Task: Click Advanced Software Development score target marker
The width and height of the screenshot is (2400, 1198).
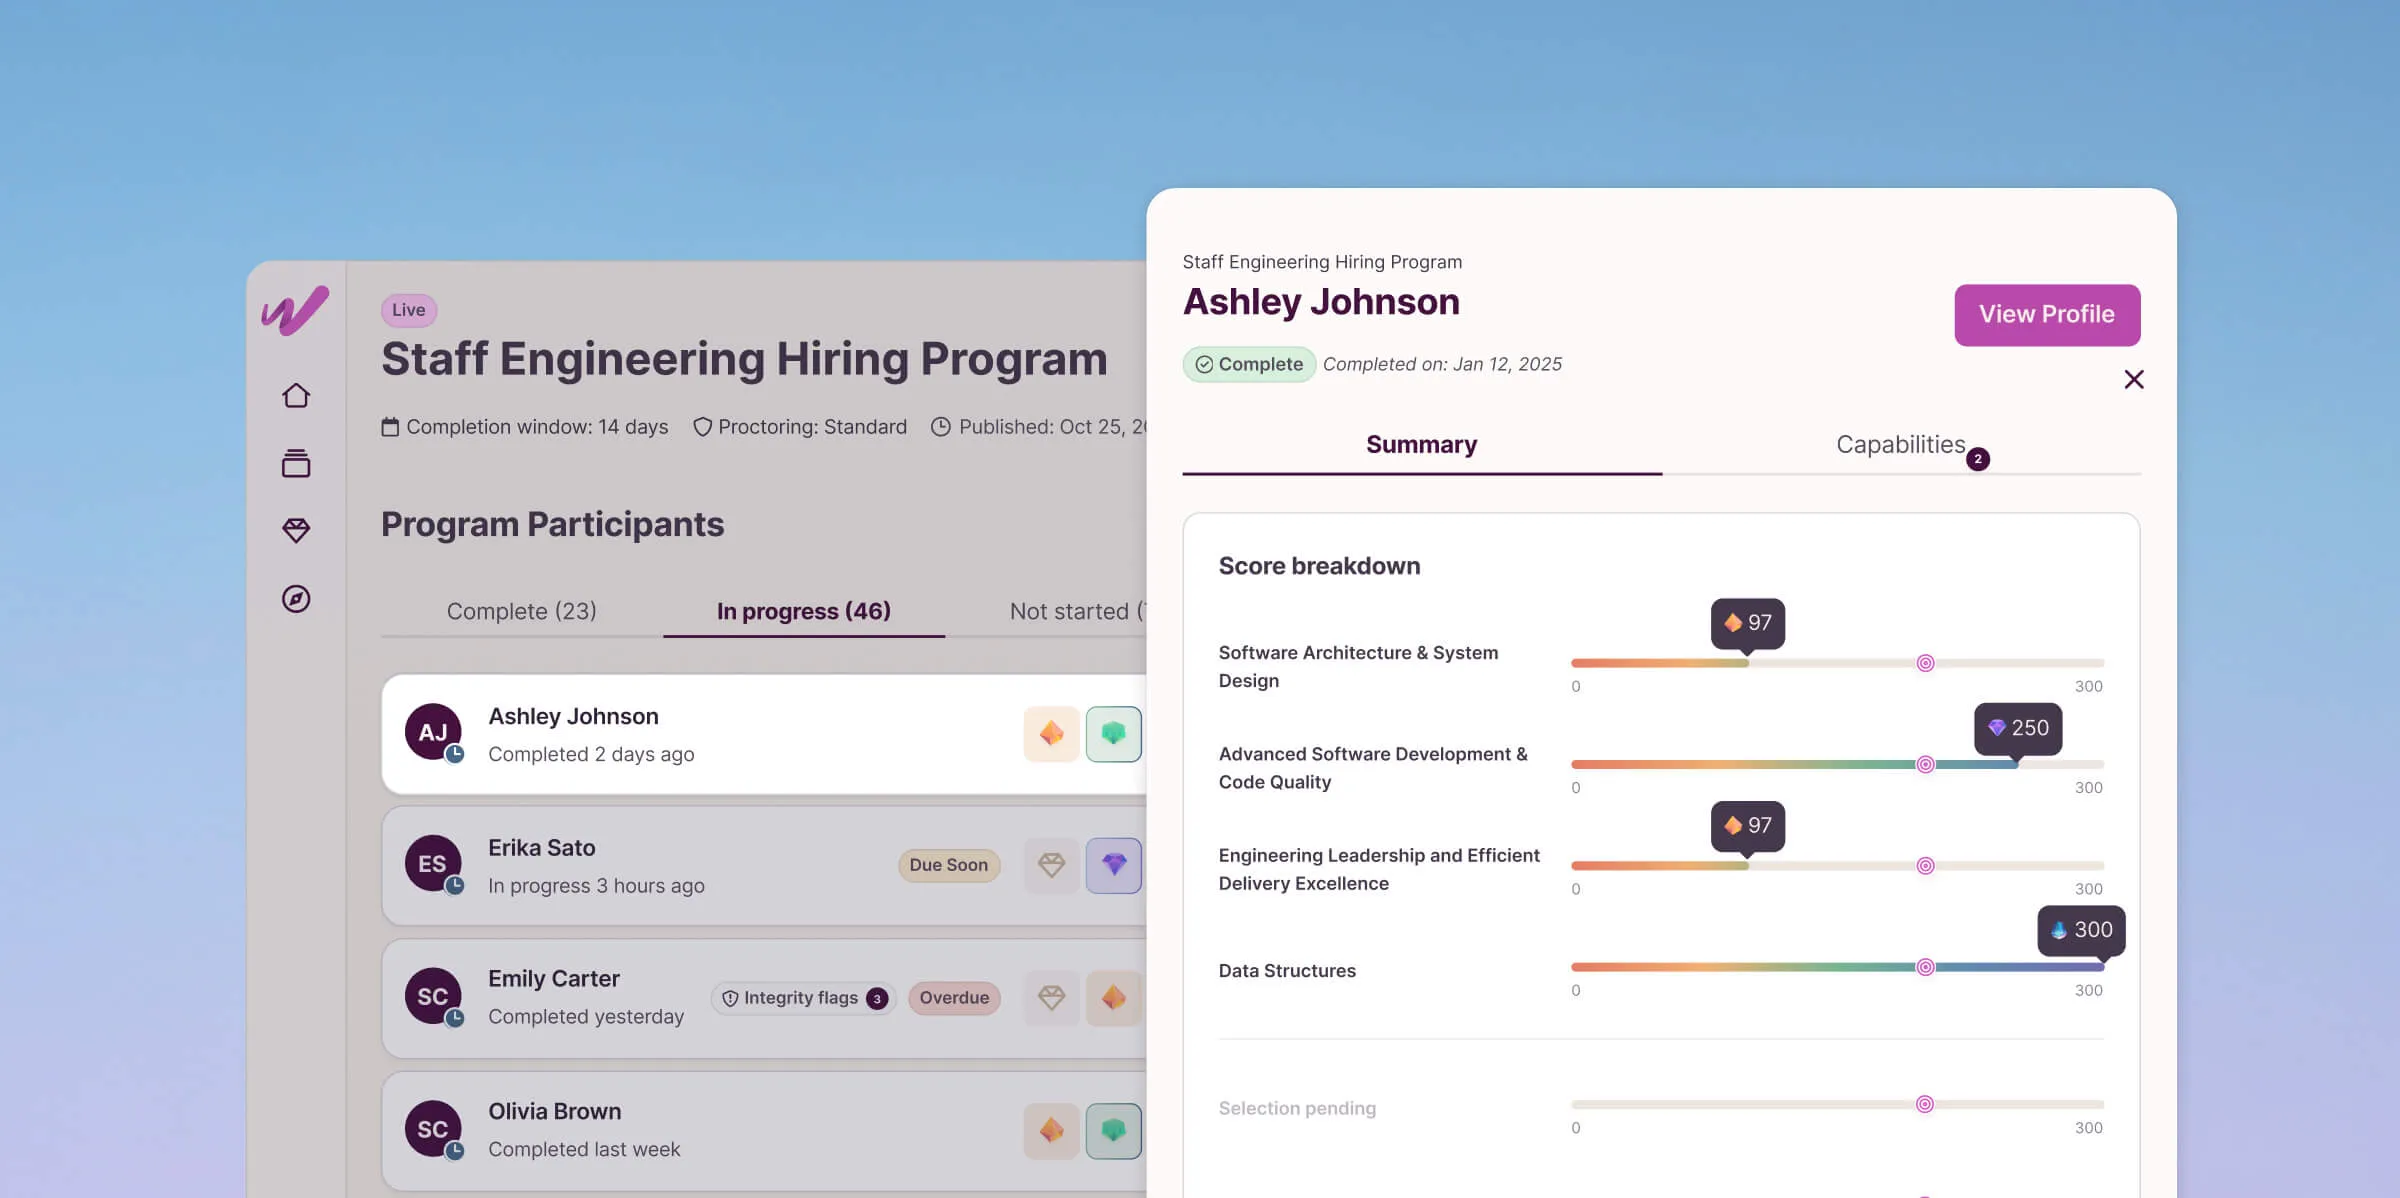Action: click(x=1925, y=764)
